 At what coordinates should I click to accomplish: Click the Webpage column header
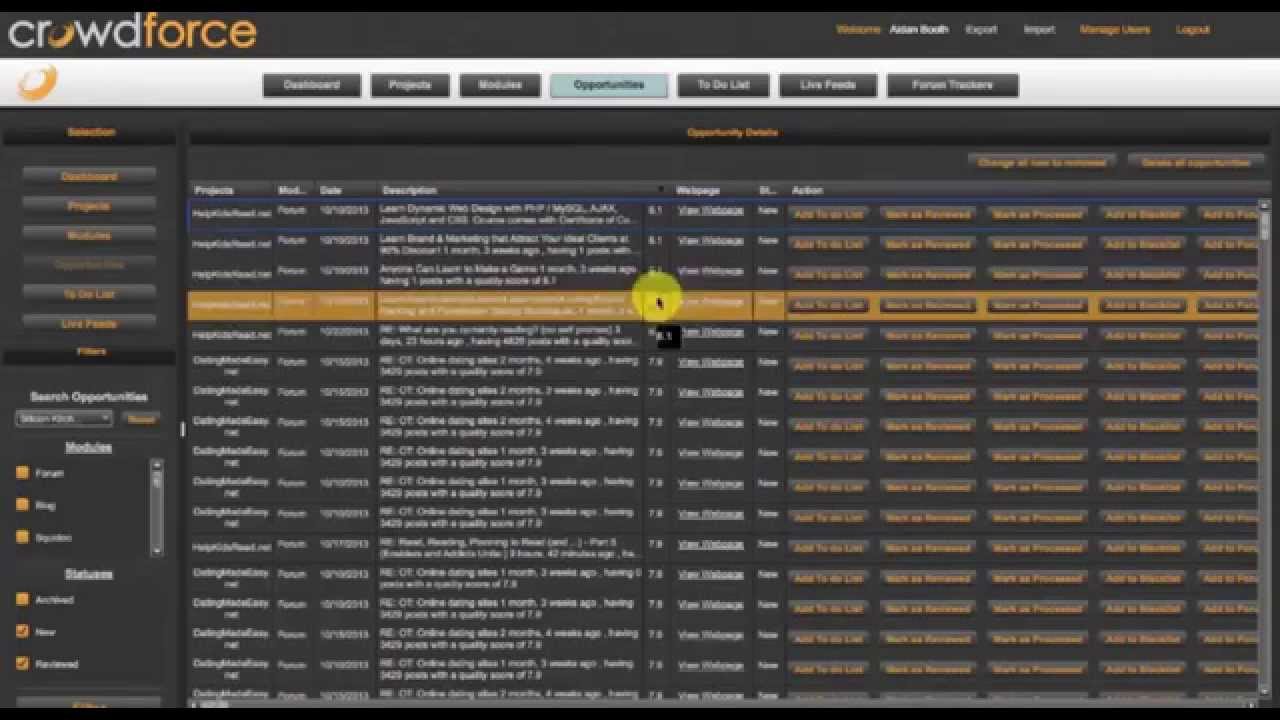[698, 190]
